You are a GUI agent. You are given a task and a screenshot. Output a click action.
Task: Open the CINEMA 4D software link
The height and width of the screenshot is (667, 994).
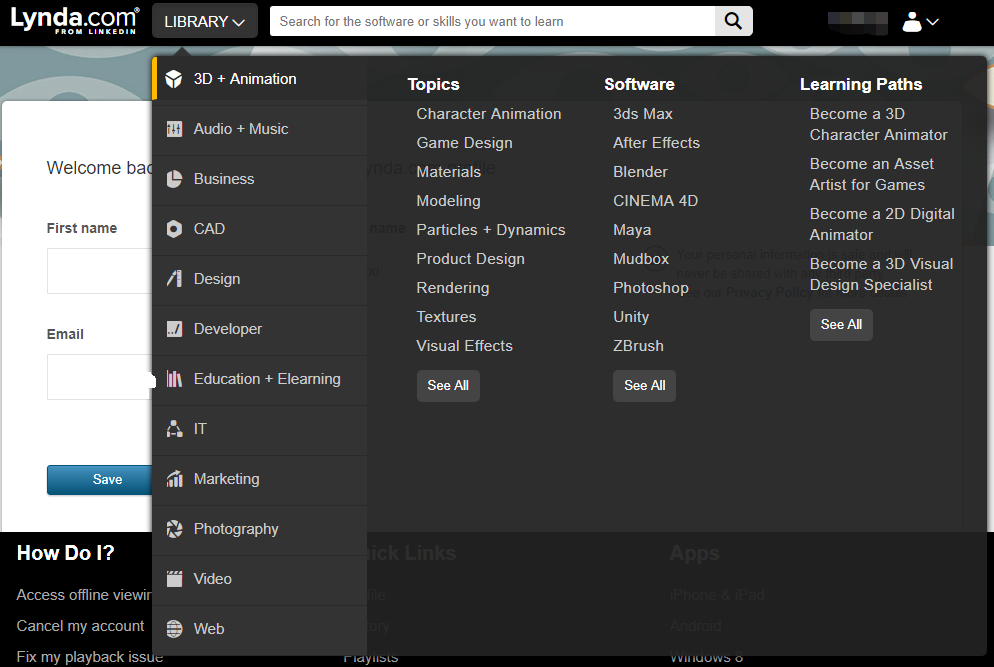click(x=655, y=201)
